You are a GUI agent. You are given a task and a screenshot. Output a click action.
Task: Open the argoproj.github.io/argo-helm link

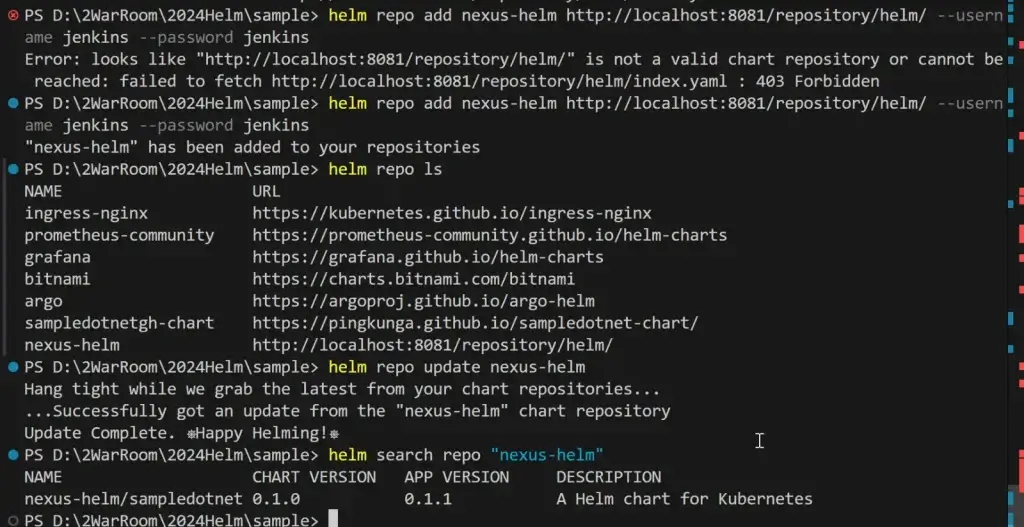click(x=423, y=301)
